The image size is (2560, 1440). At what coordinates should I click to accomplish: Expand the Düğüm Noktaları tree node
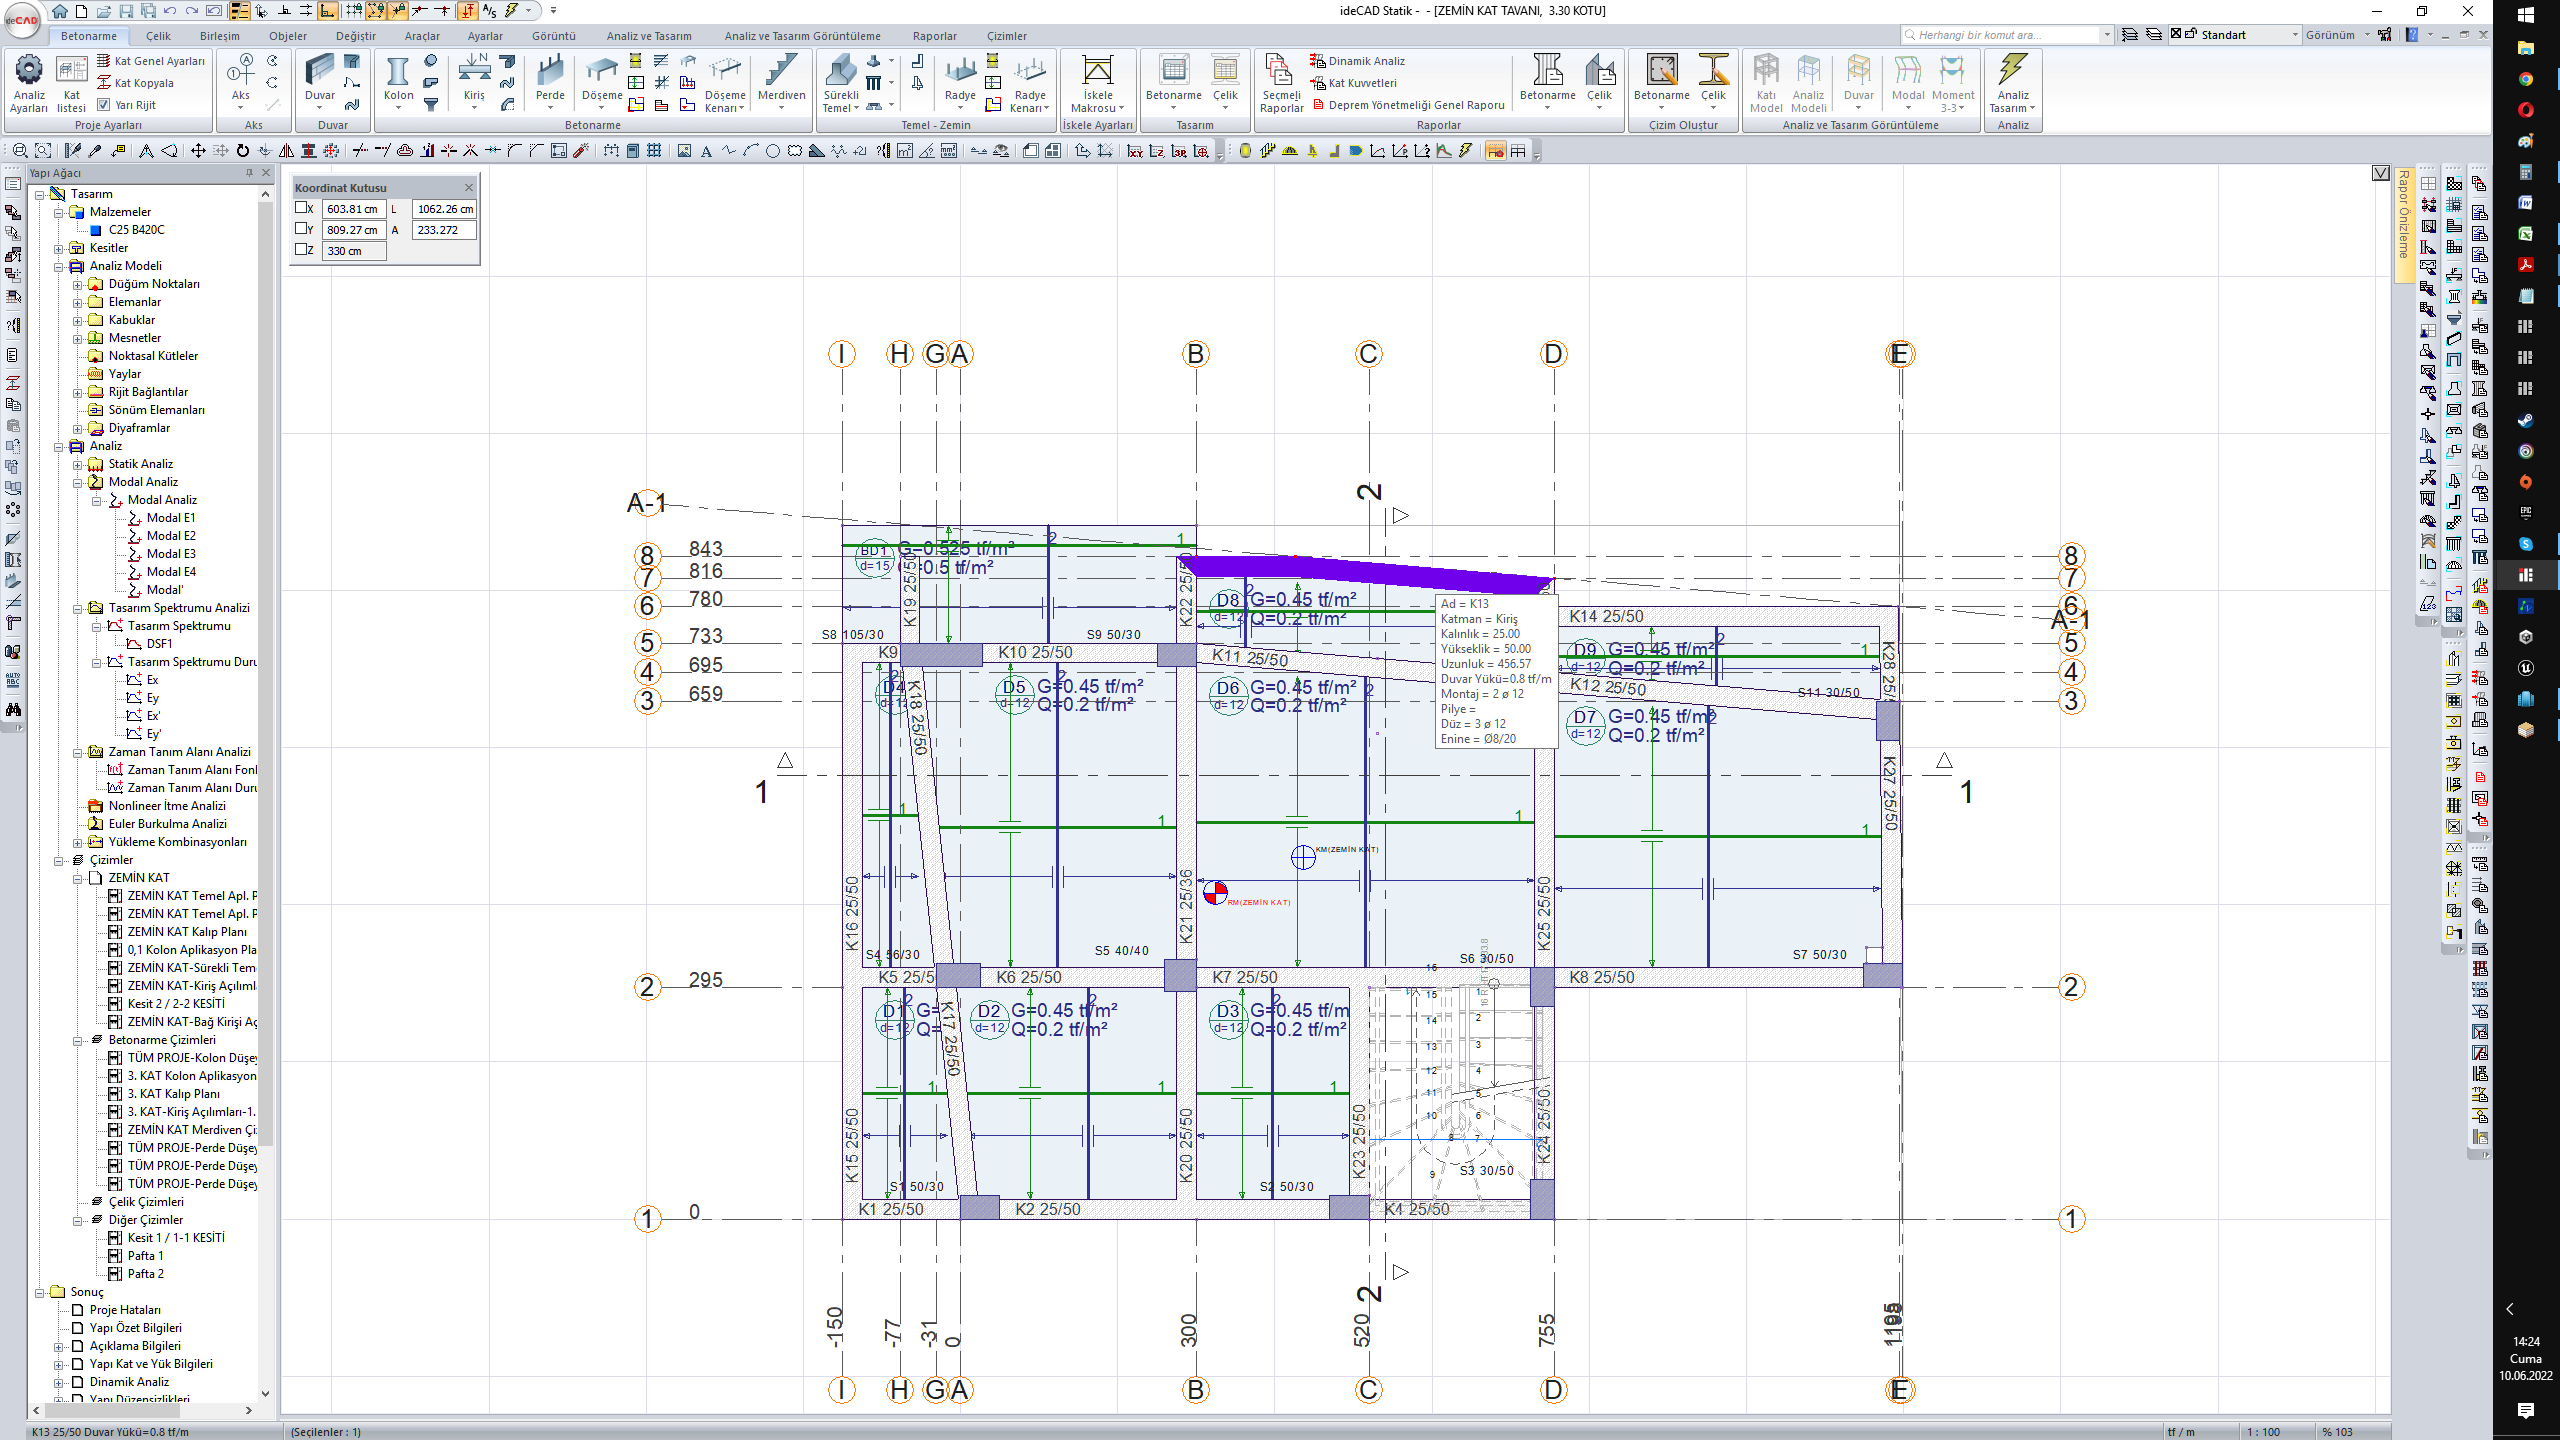click(x=77, y=284)
